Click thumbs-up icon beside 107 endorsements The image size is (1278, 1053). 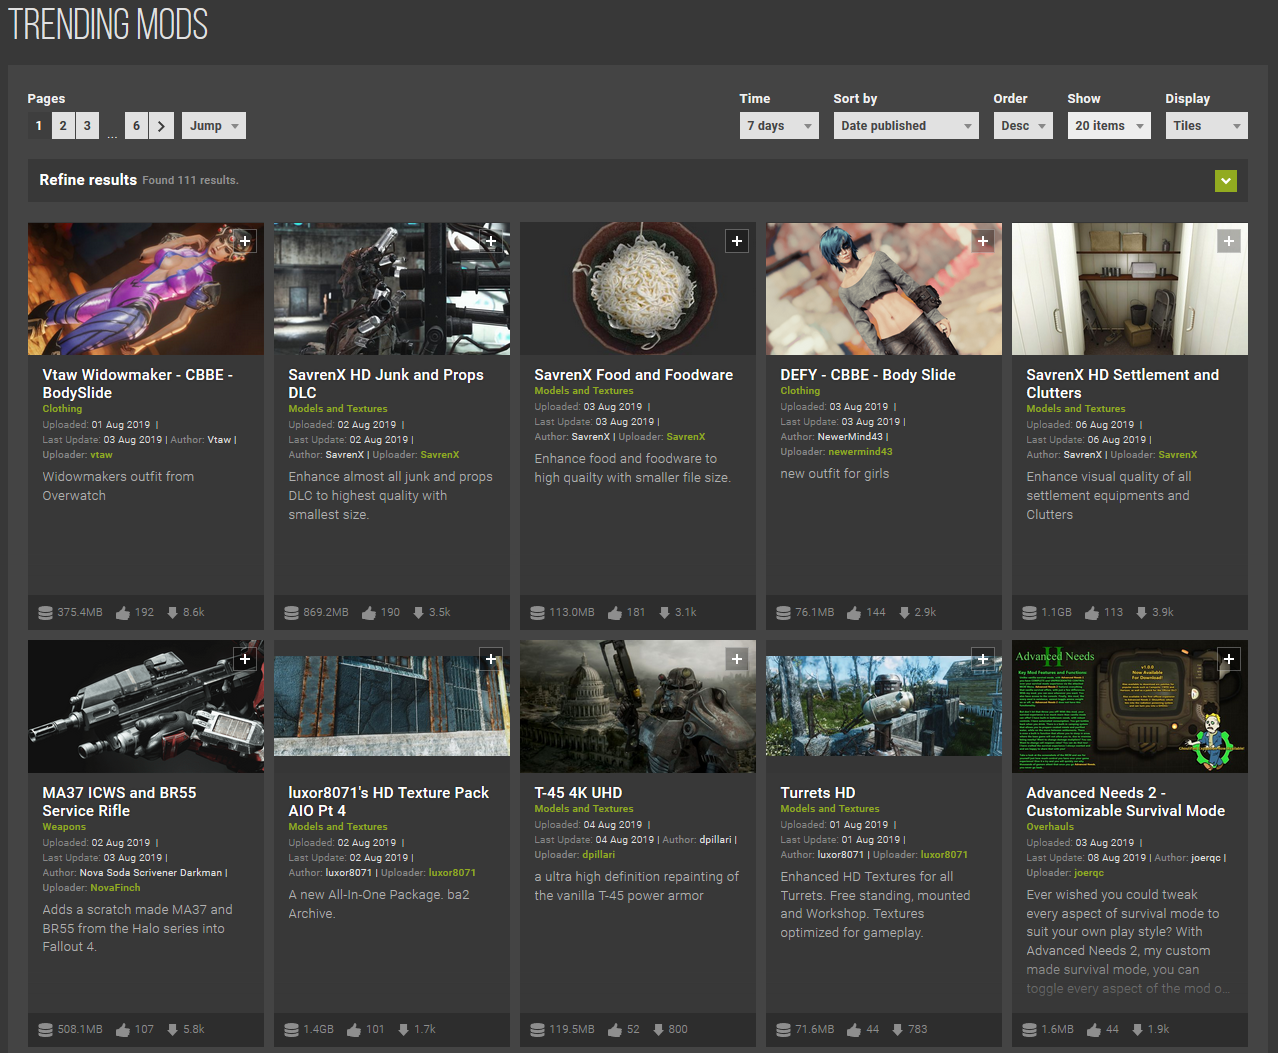[123, 1029]
